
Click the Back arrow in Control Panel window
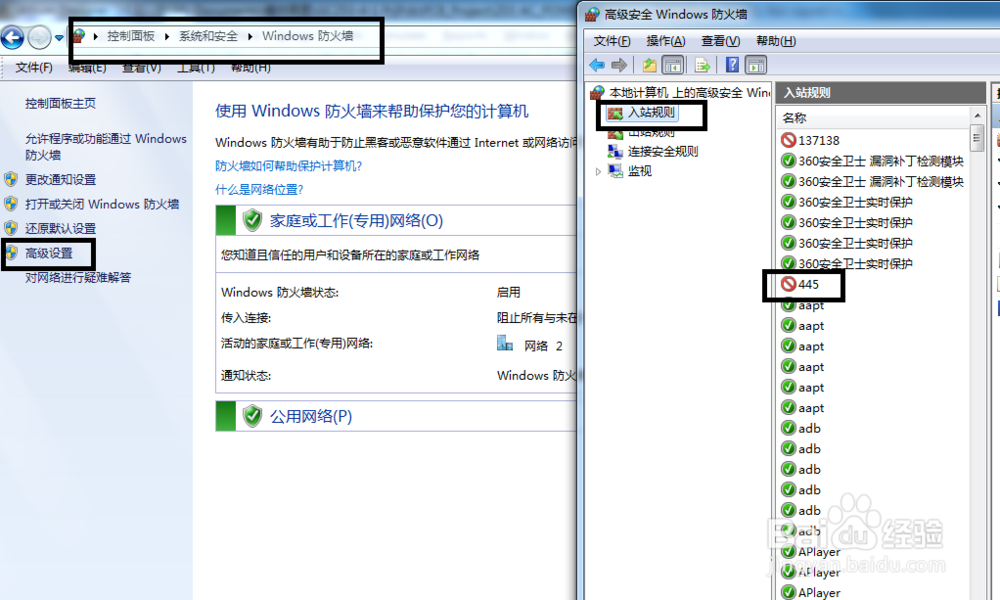coord(11,38)
